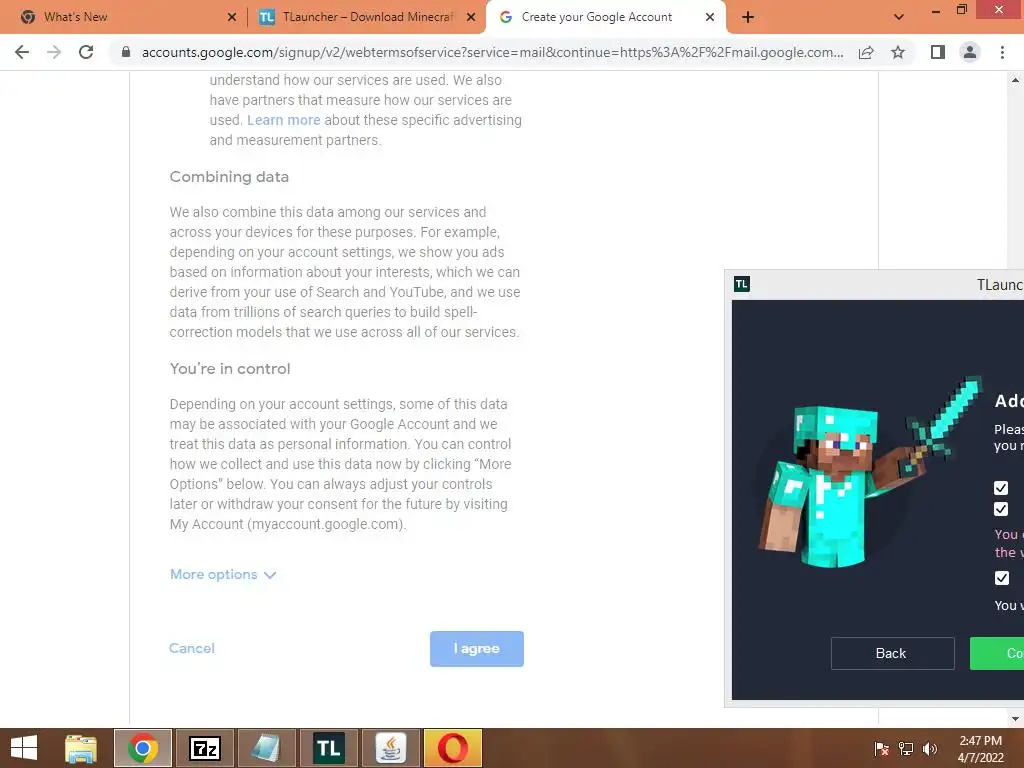The image size is (1024, 768).
Task: Click the page scrollbar up arrow
Action: (1015, 81)
